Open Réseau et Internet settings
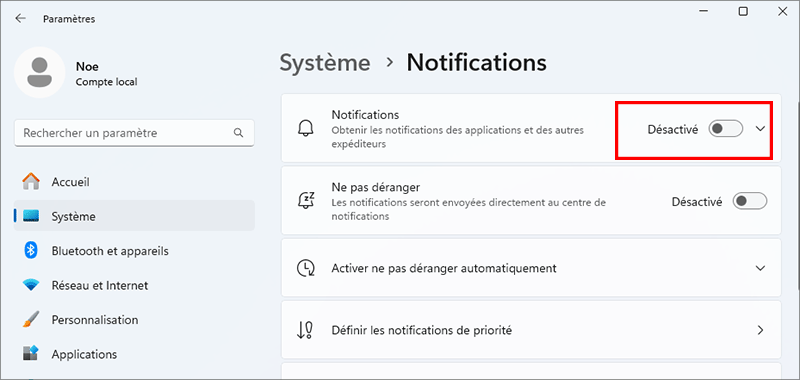This screenshot has height=380, width=800. [134, 285]
